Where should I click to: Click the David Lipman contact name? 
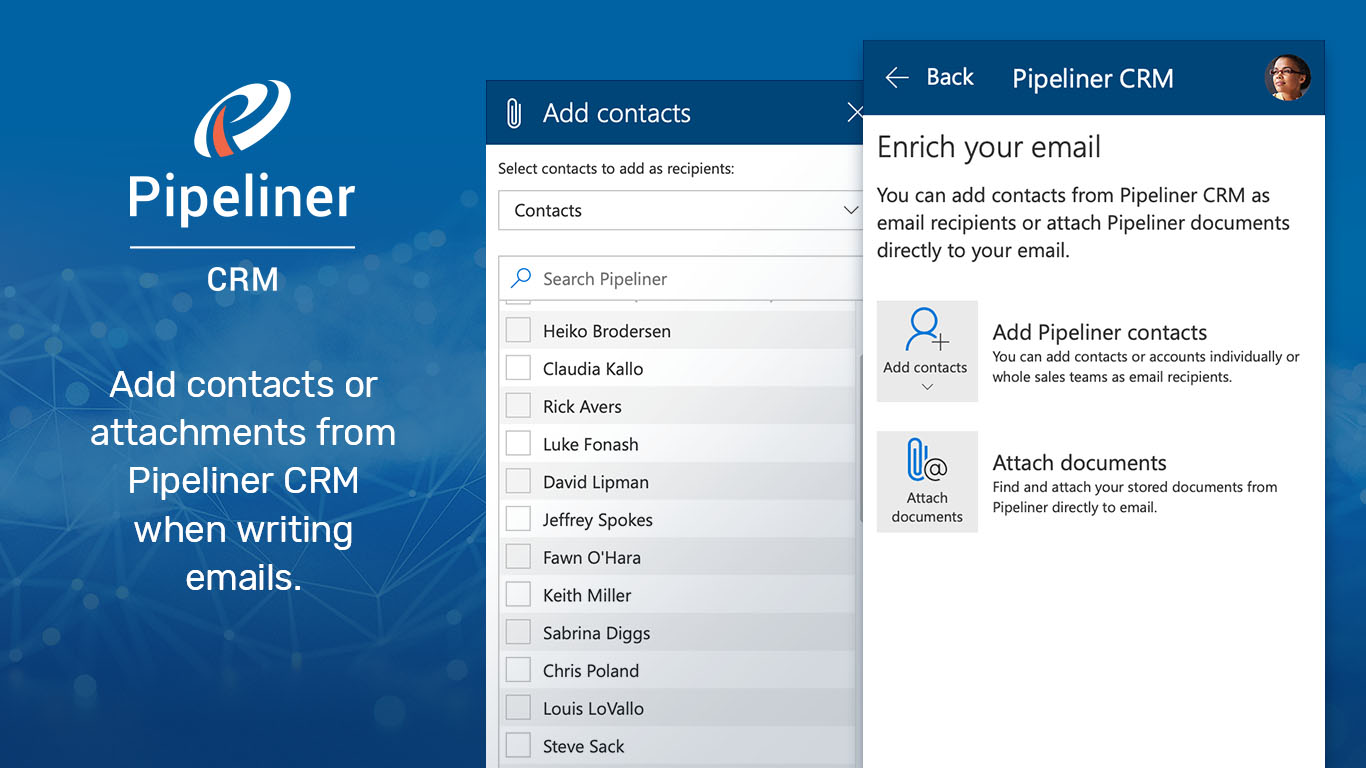pyautogui.click(x=596, y=482)
